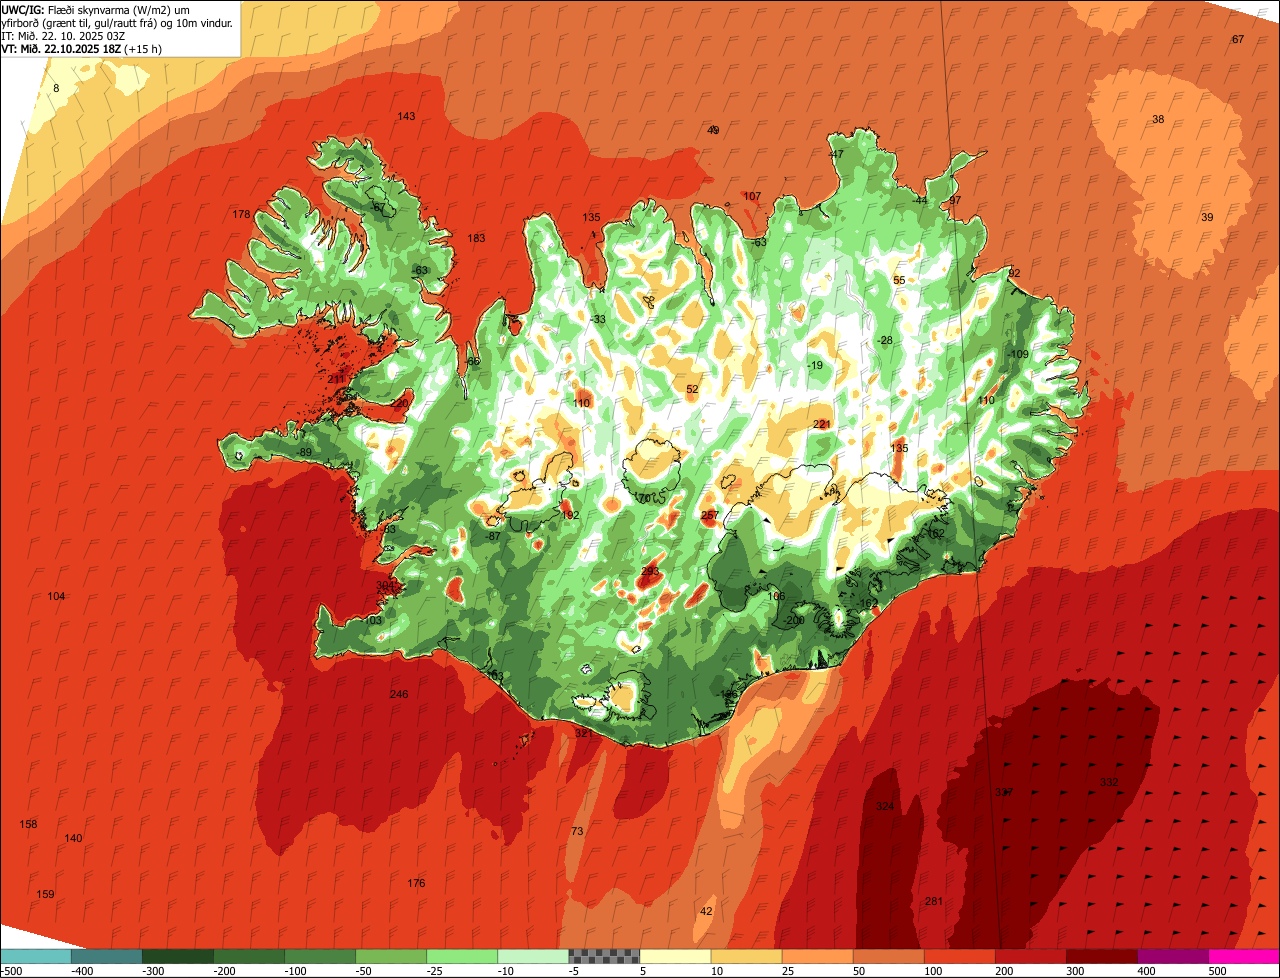Click the map value 293

coord(650,572)
